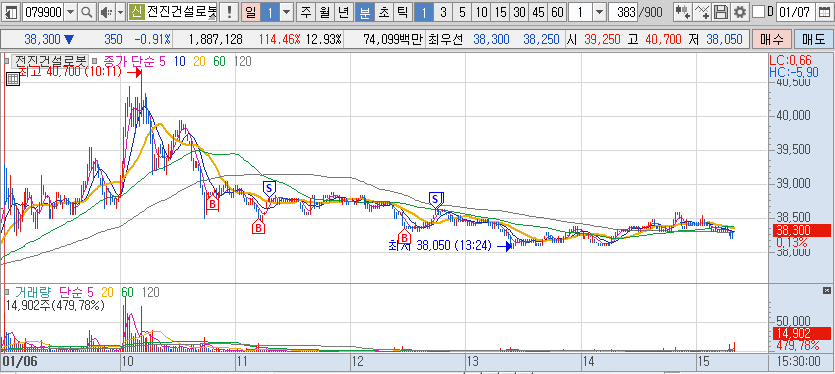Select the 10-minute interval button
The width and height of the screenshot is (835, 374).
pos(481,12)
